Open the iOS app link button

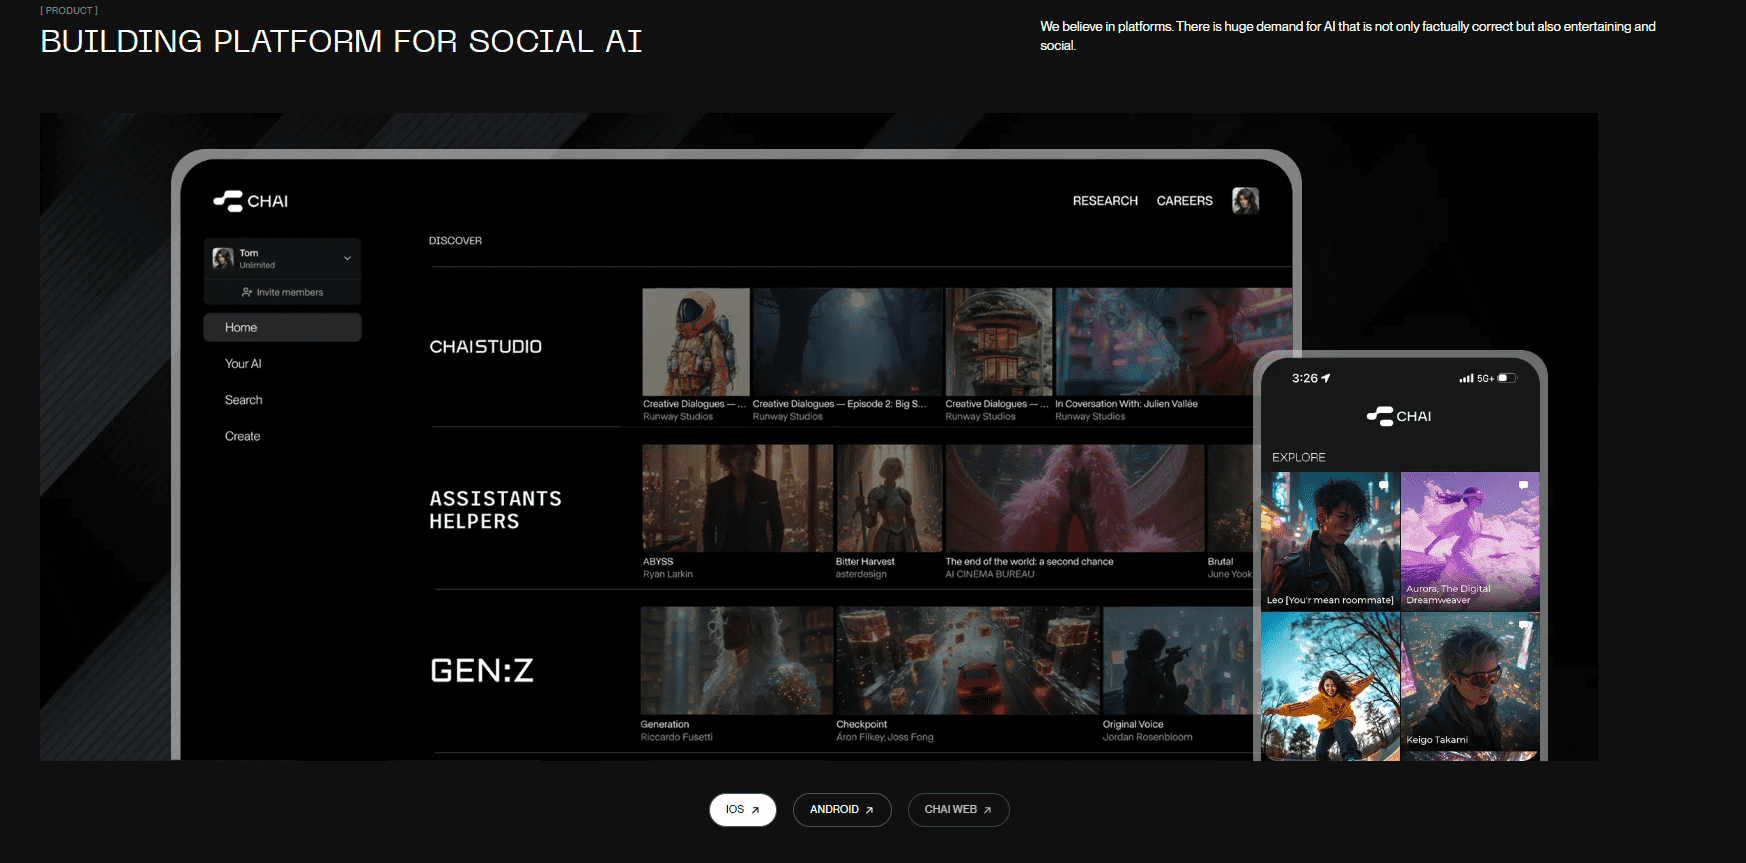point(743,810)
